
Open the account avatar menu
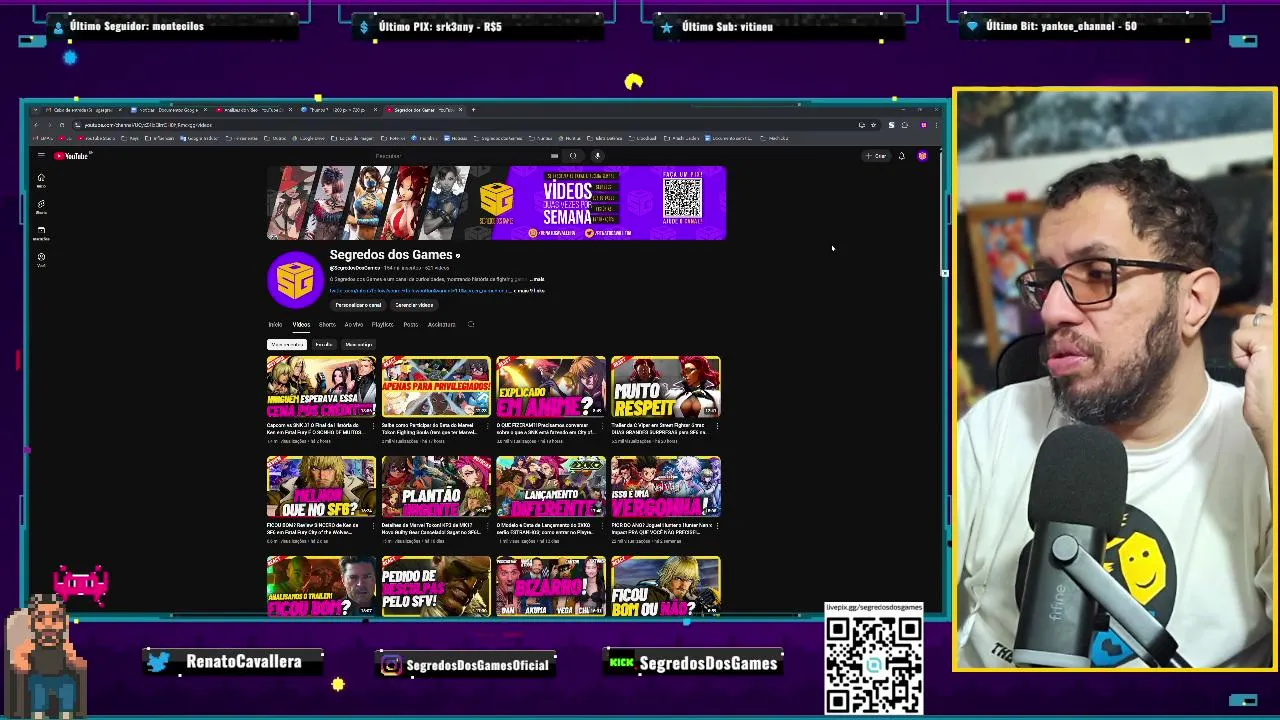point(922,156)
